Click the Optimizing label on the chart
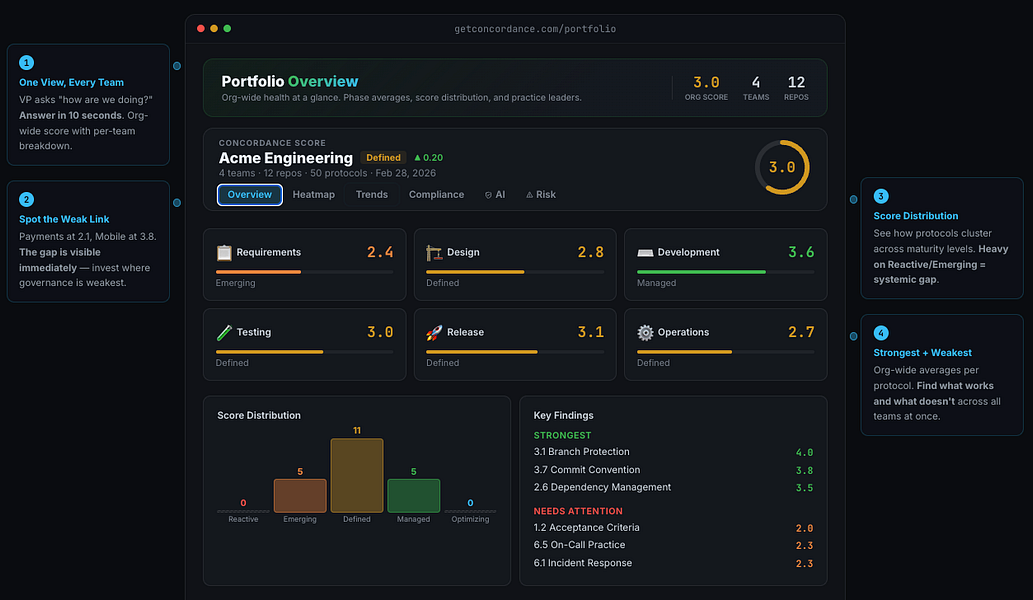The image size is (1033, 600). (x=470, y=519)
